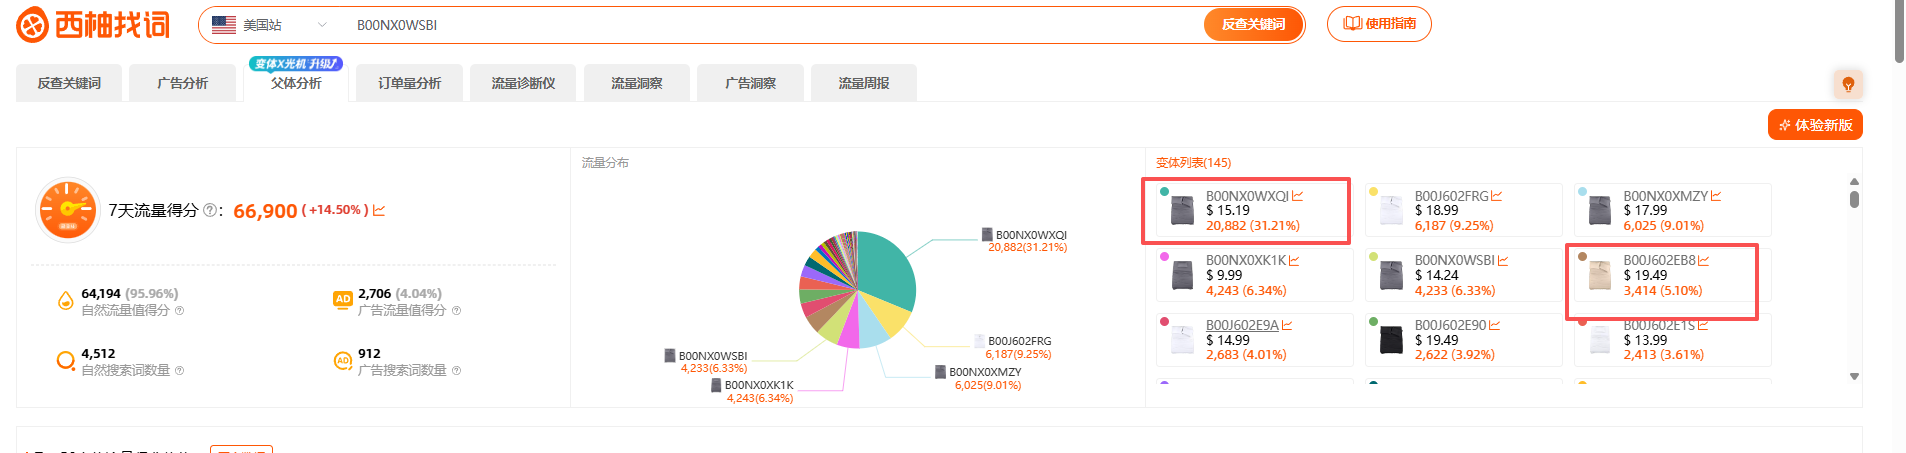The height and width of the screenshot is (453, 1906).
Task: Click the trend icon next to 66,900 score
Action: (x=379, y=210)
